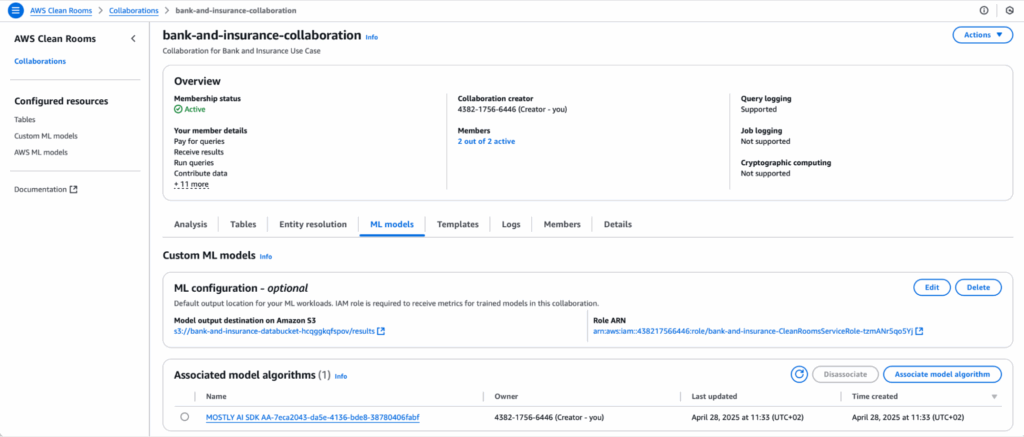Sort by Time created column arrow
This screenshot has width=1024, height=437.
995,397
